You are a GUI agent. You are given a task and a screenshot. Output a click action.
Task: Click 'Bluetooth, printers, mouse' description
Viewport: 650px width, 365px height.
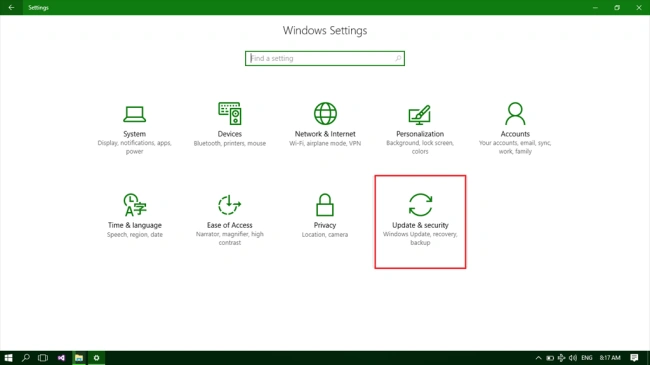pyautogui.click(x=230, y=143)
